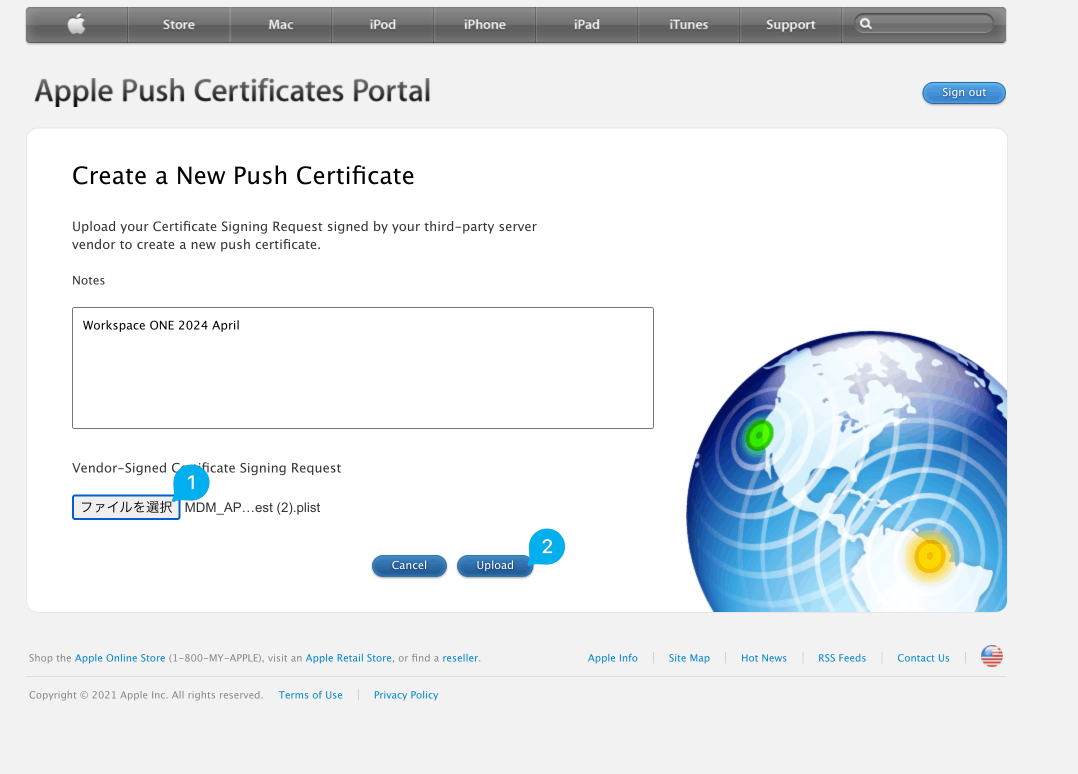Open the Apple Info footer link

pos(613,658)
